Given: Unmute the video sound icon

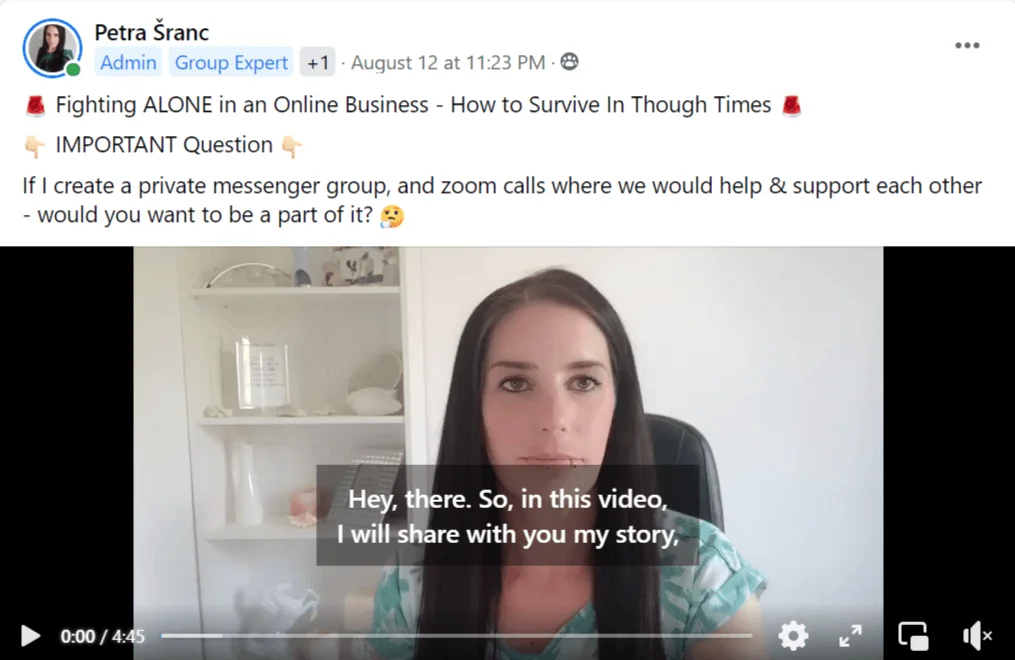Looking at the screenshot, I should tap(976, 636).
